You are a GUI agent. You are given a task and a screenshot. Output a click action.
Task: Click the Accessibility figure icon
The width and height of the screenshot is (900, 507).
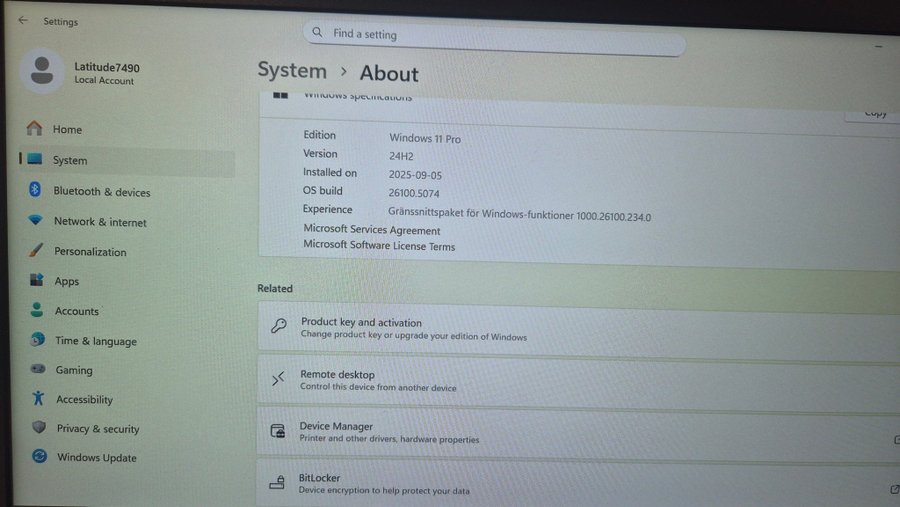(x=38, y=399)
